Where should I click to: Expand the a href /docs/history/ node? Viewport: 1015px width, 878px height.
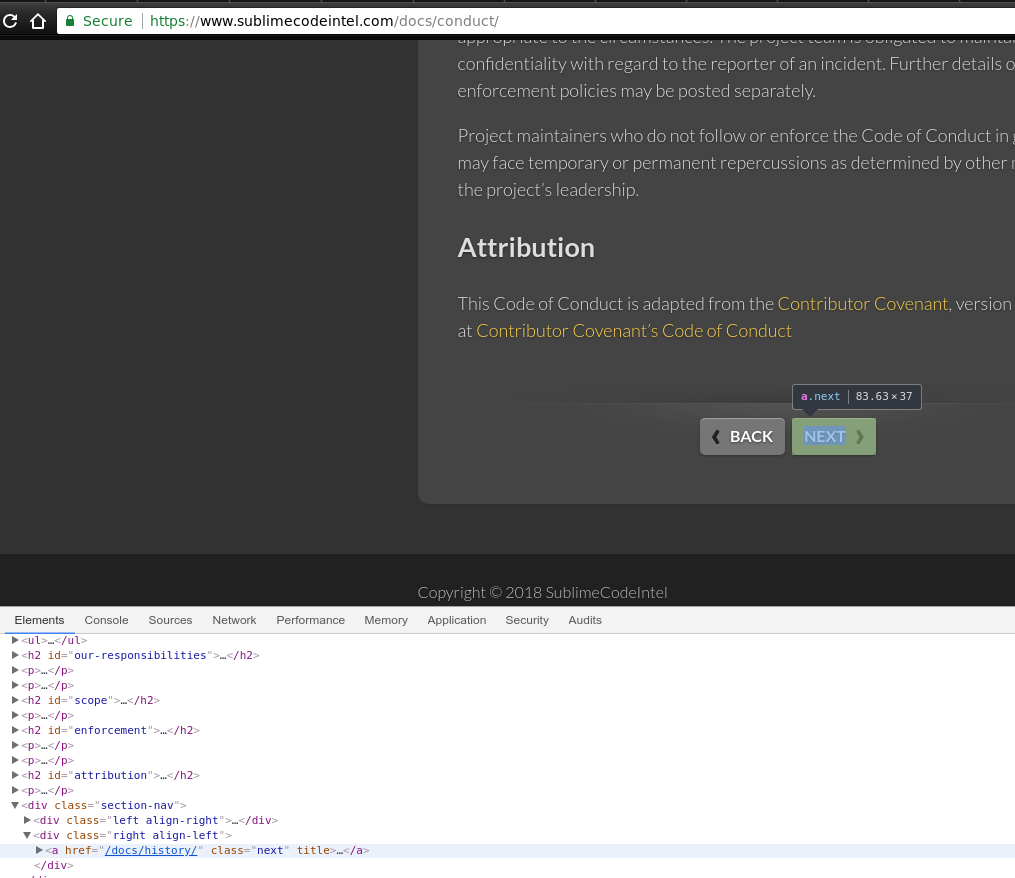(x=39, y=850)
